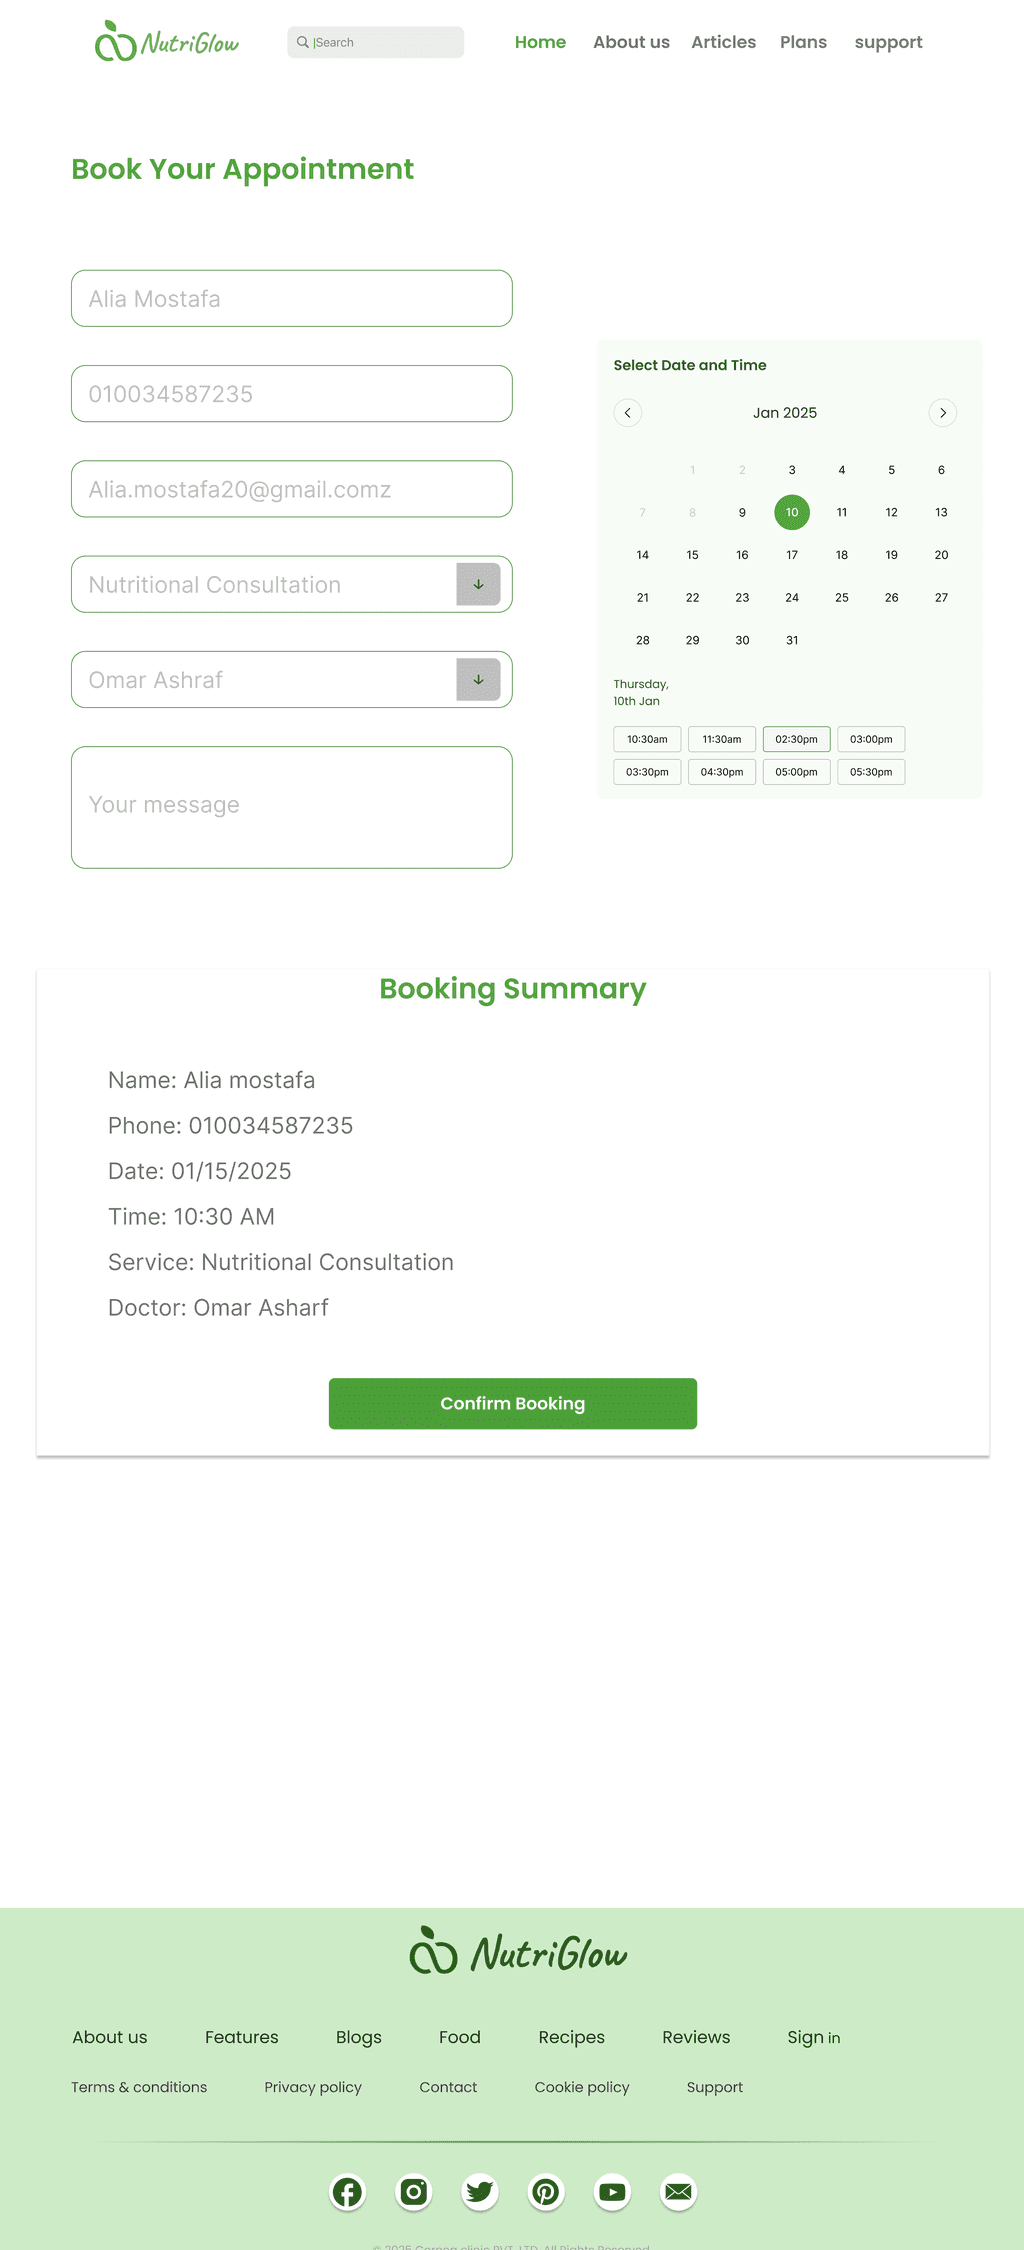
Task: Open the Twitter bird icon
Action: point(480,2192)
